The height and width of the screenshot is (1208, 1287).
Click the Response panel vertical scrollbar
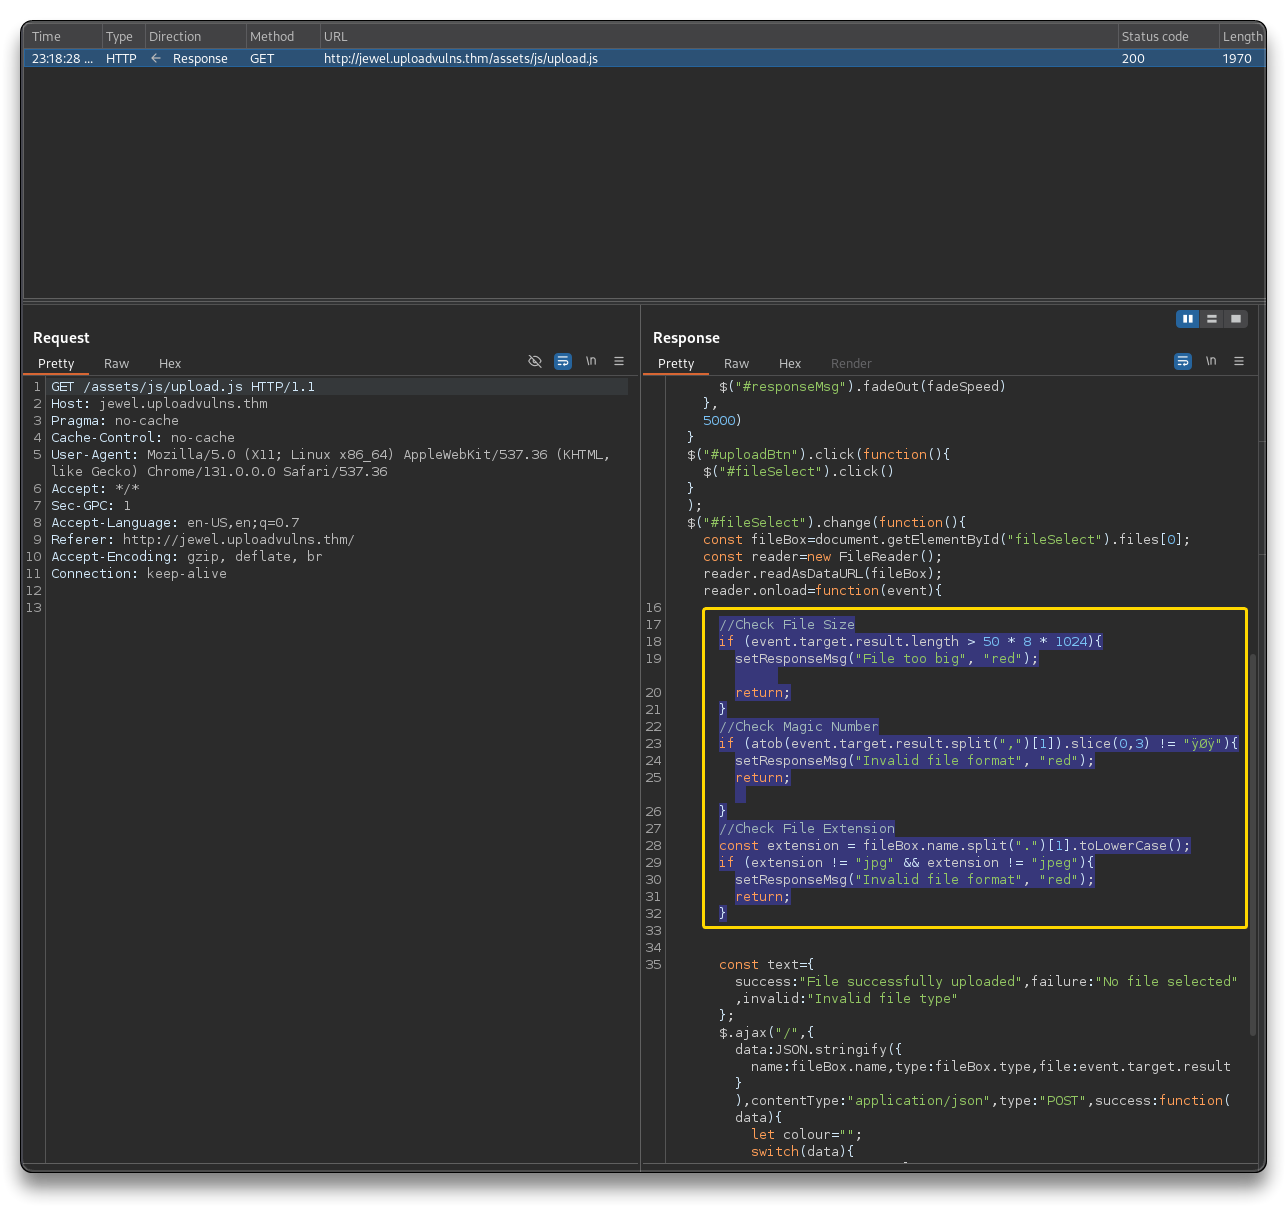pyautogui.click(x=1253, y=845)
